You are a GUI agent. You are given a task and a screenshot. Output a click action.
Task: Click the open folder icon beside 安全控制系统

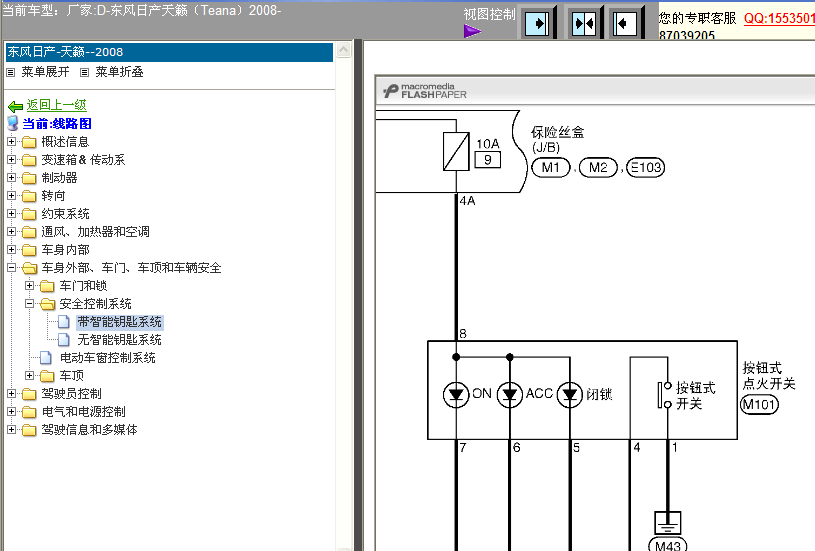pyautogui.click(x=47, y=304)
